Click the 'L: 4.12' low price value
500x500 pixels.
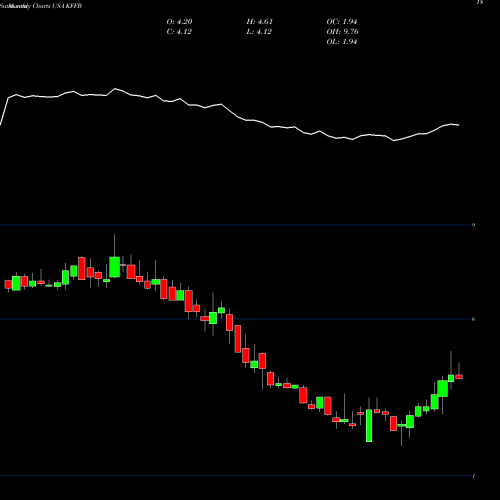click(x=259, y=32)
